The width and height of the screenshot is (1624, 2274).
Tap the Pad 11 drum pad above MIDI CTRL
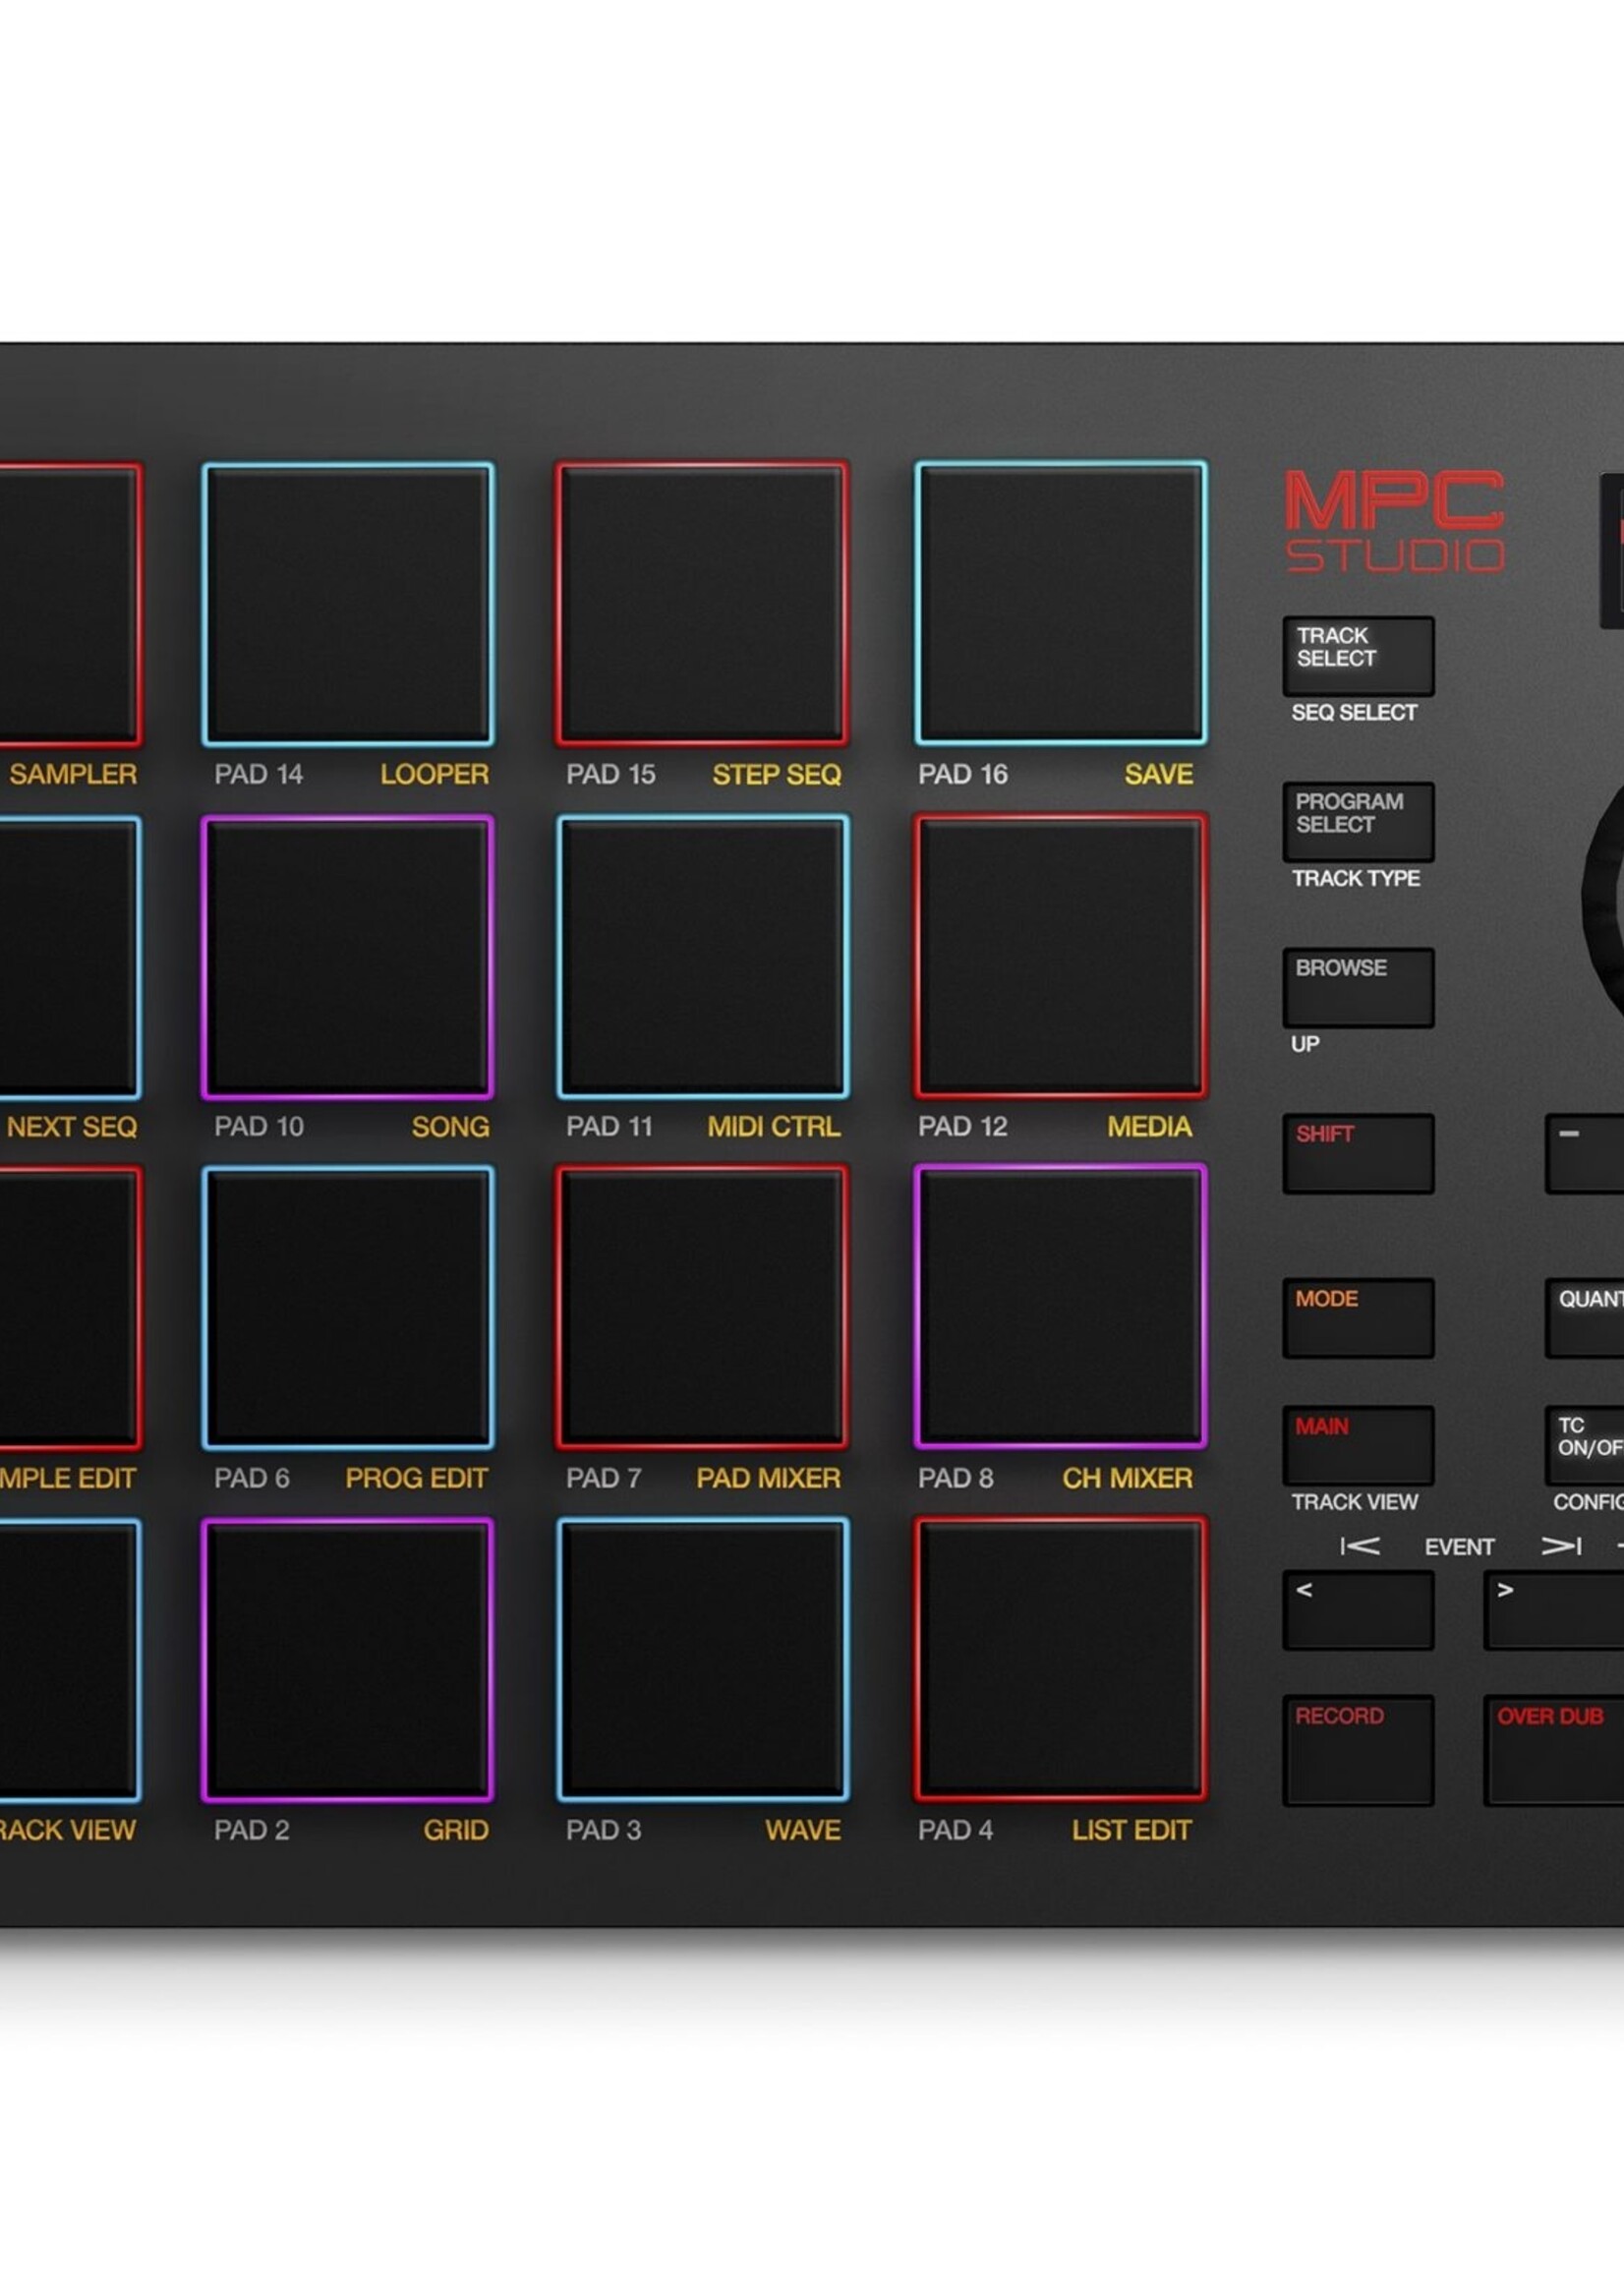tap(702, 957)
